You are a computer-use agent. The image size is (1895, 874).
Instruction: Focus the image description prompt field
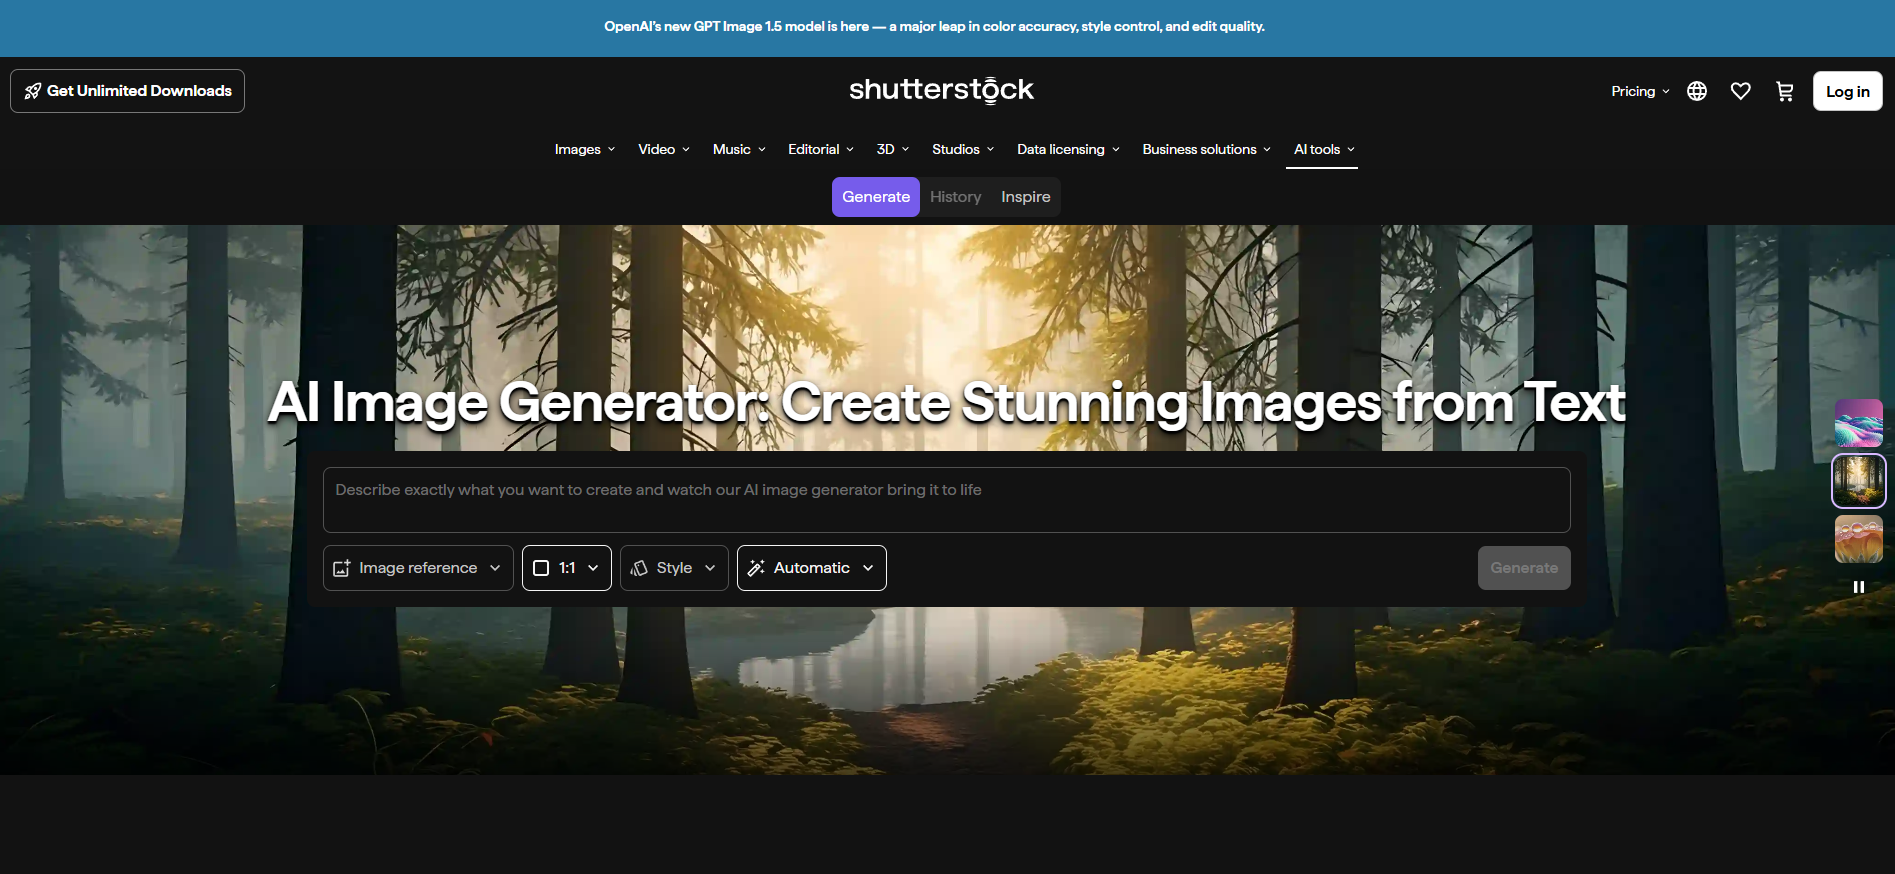[947, 500]
